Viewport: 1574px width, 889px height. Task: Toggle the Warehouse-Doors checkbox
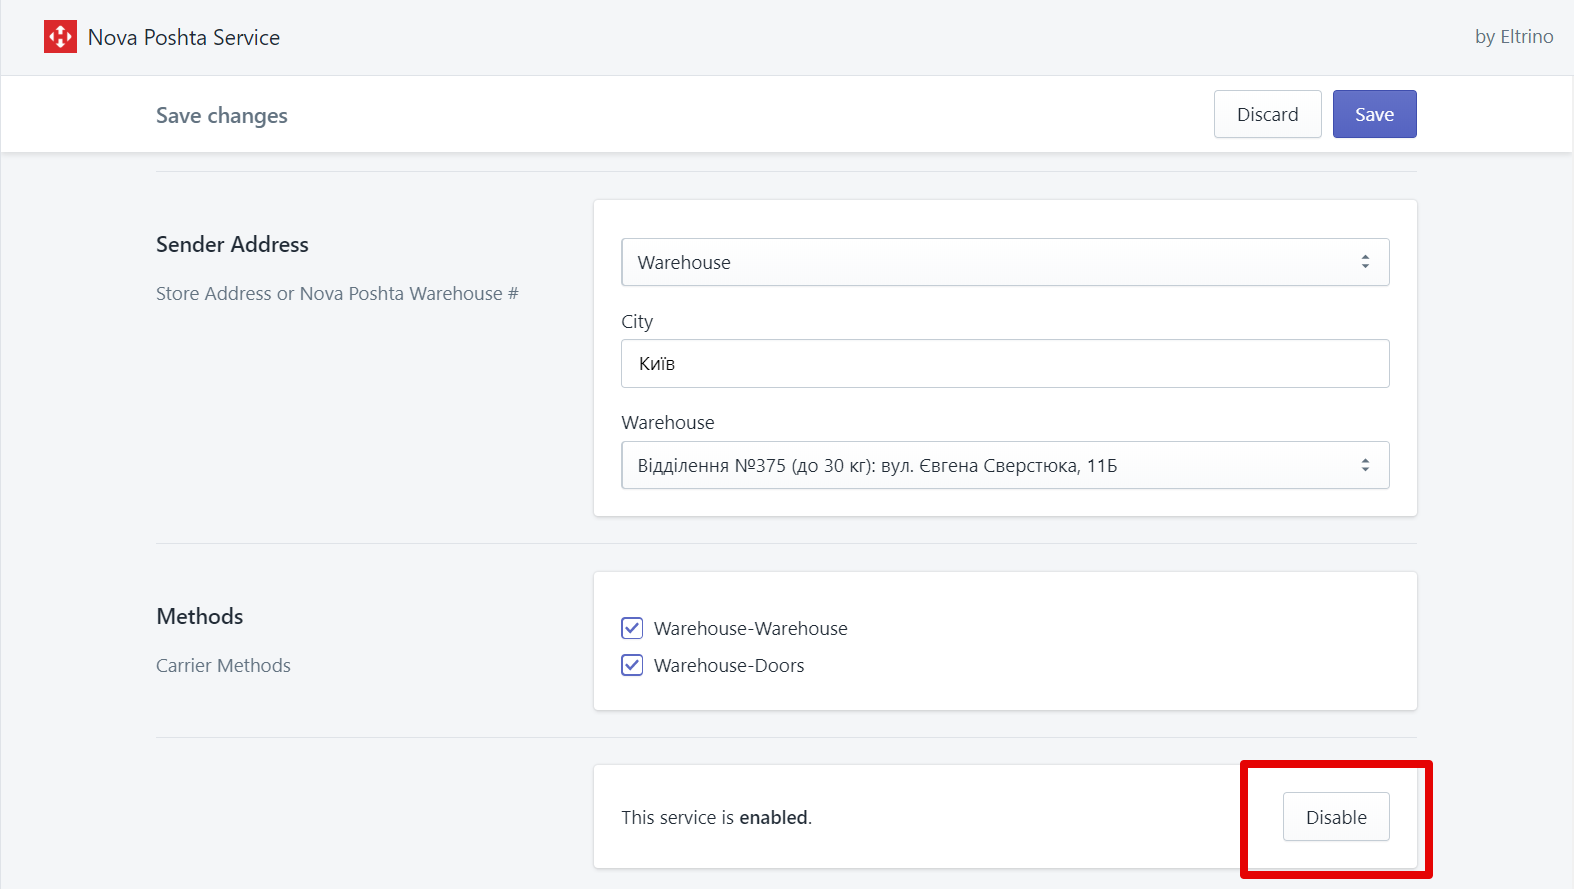pyautogui.click(x=632, y=665)
